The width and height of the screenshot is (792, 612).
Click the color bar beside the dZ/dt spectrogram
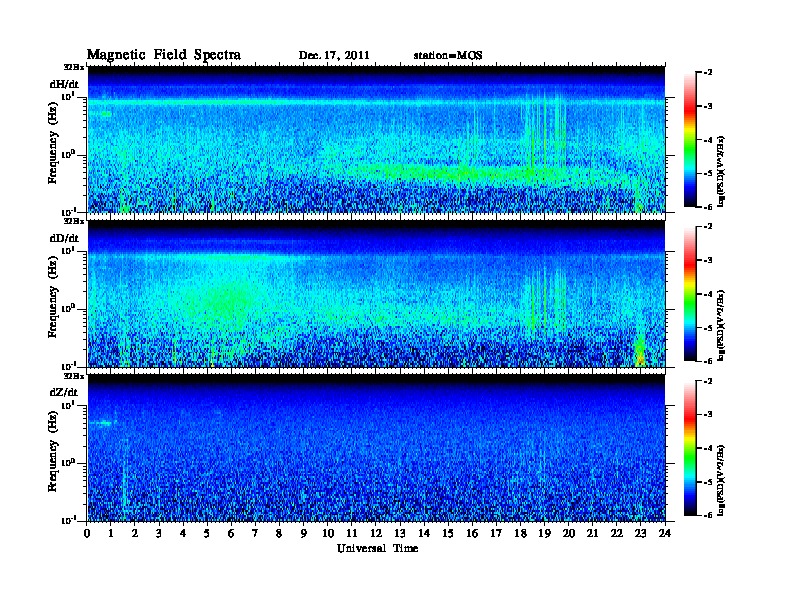[x=690, y=448]
